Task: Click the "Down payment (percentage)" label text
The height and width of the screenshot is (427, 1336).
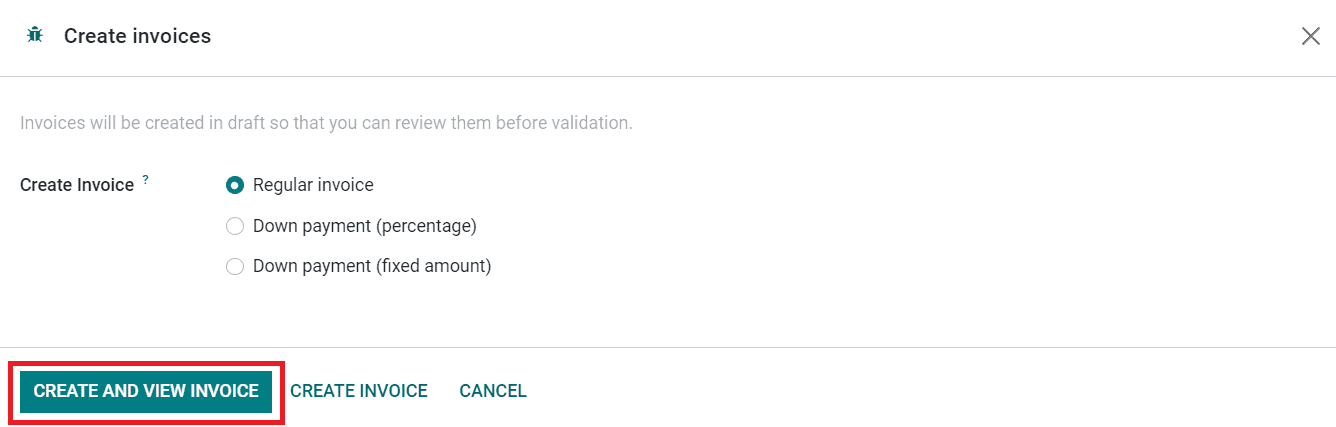Action: coord(364,226)
